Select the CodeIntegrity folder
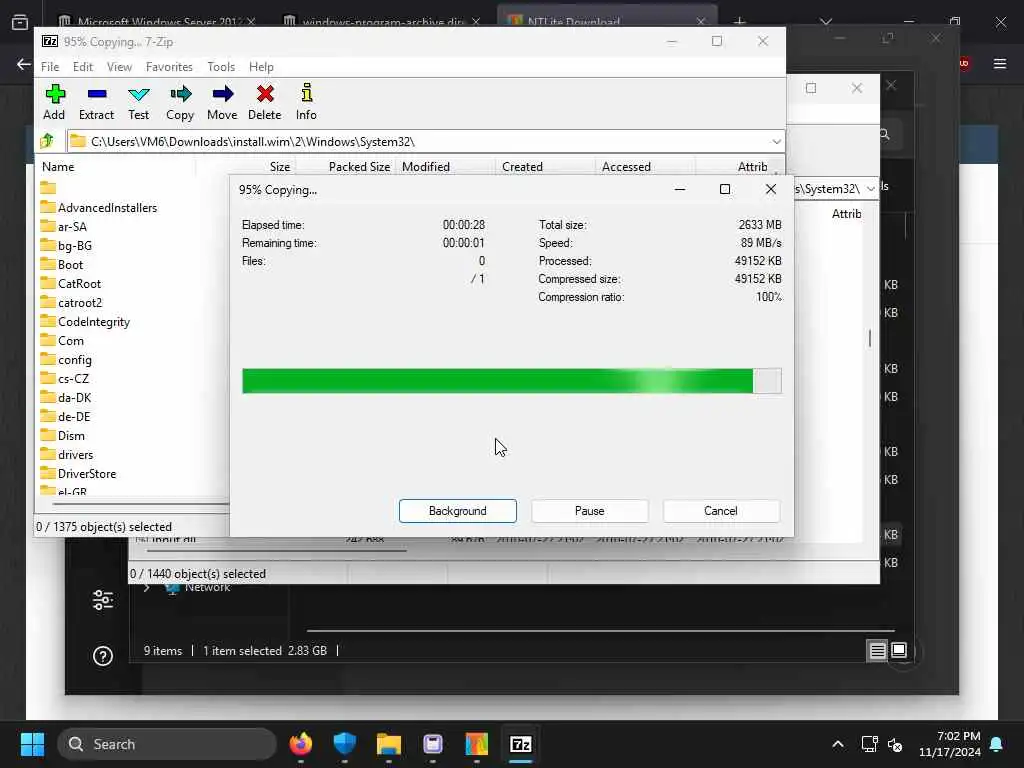 (85, 321)
